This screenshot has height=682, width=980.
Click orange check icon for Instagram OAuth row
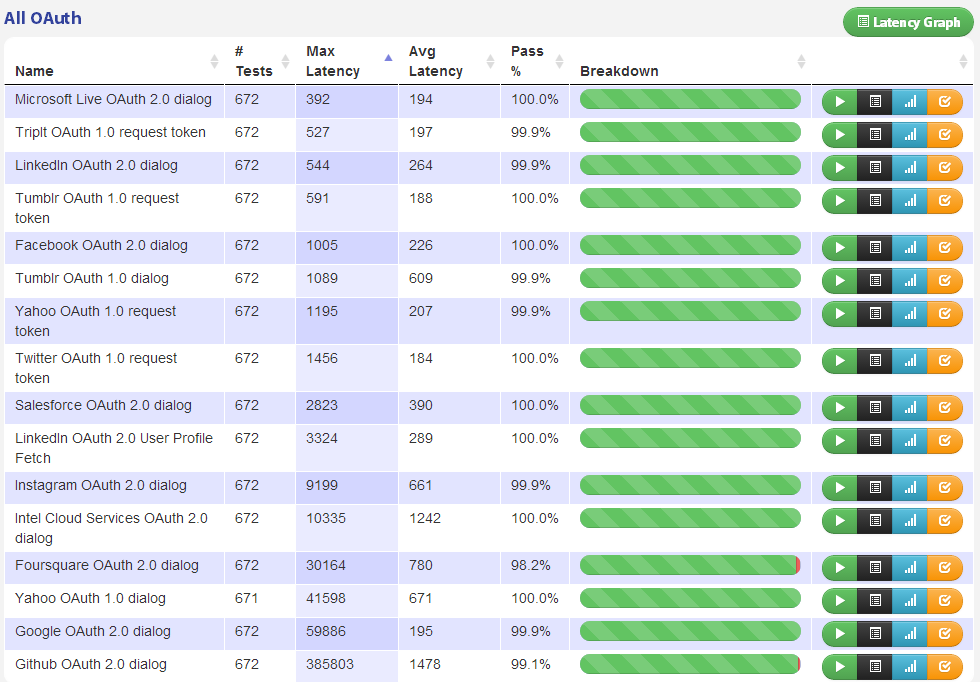(x=945, y=488)
